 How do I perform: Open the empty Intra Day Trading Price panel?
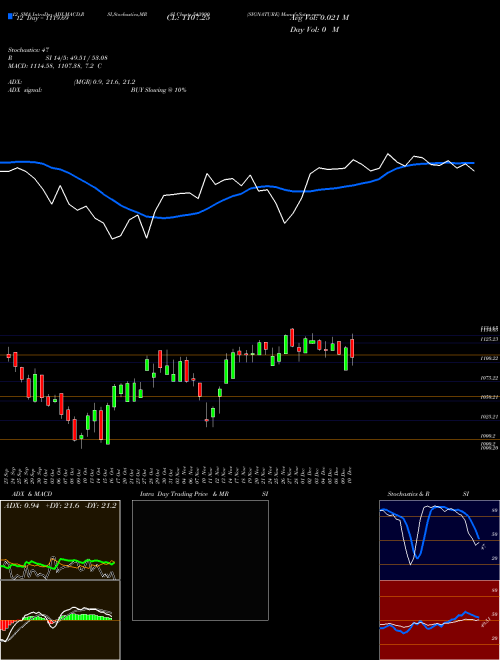pos(200,560)
